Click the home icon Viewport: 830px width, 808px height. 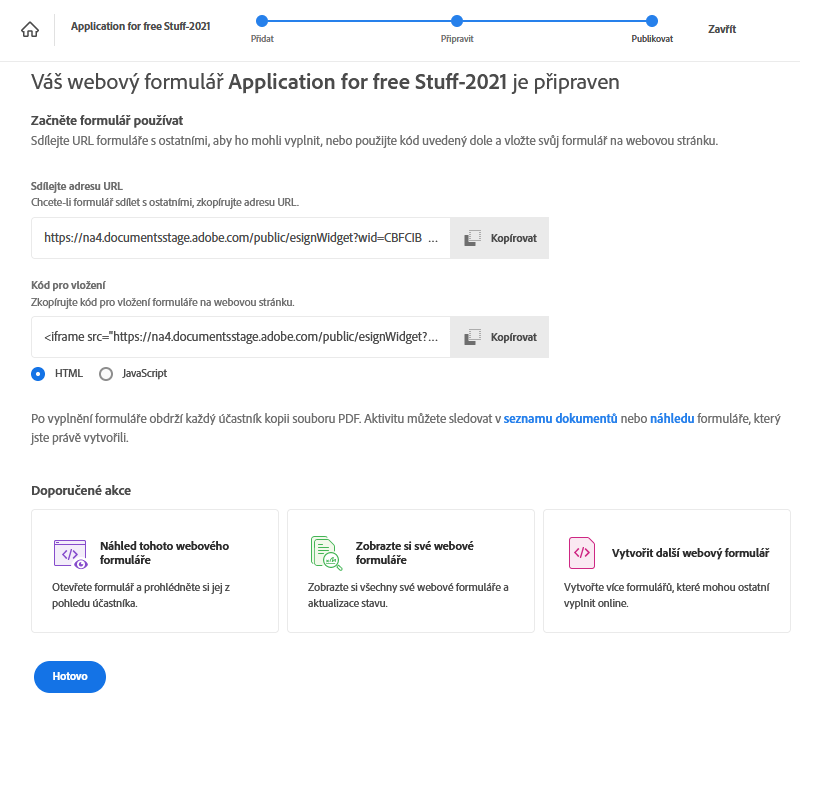click(30, 29)
